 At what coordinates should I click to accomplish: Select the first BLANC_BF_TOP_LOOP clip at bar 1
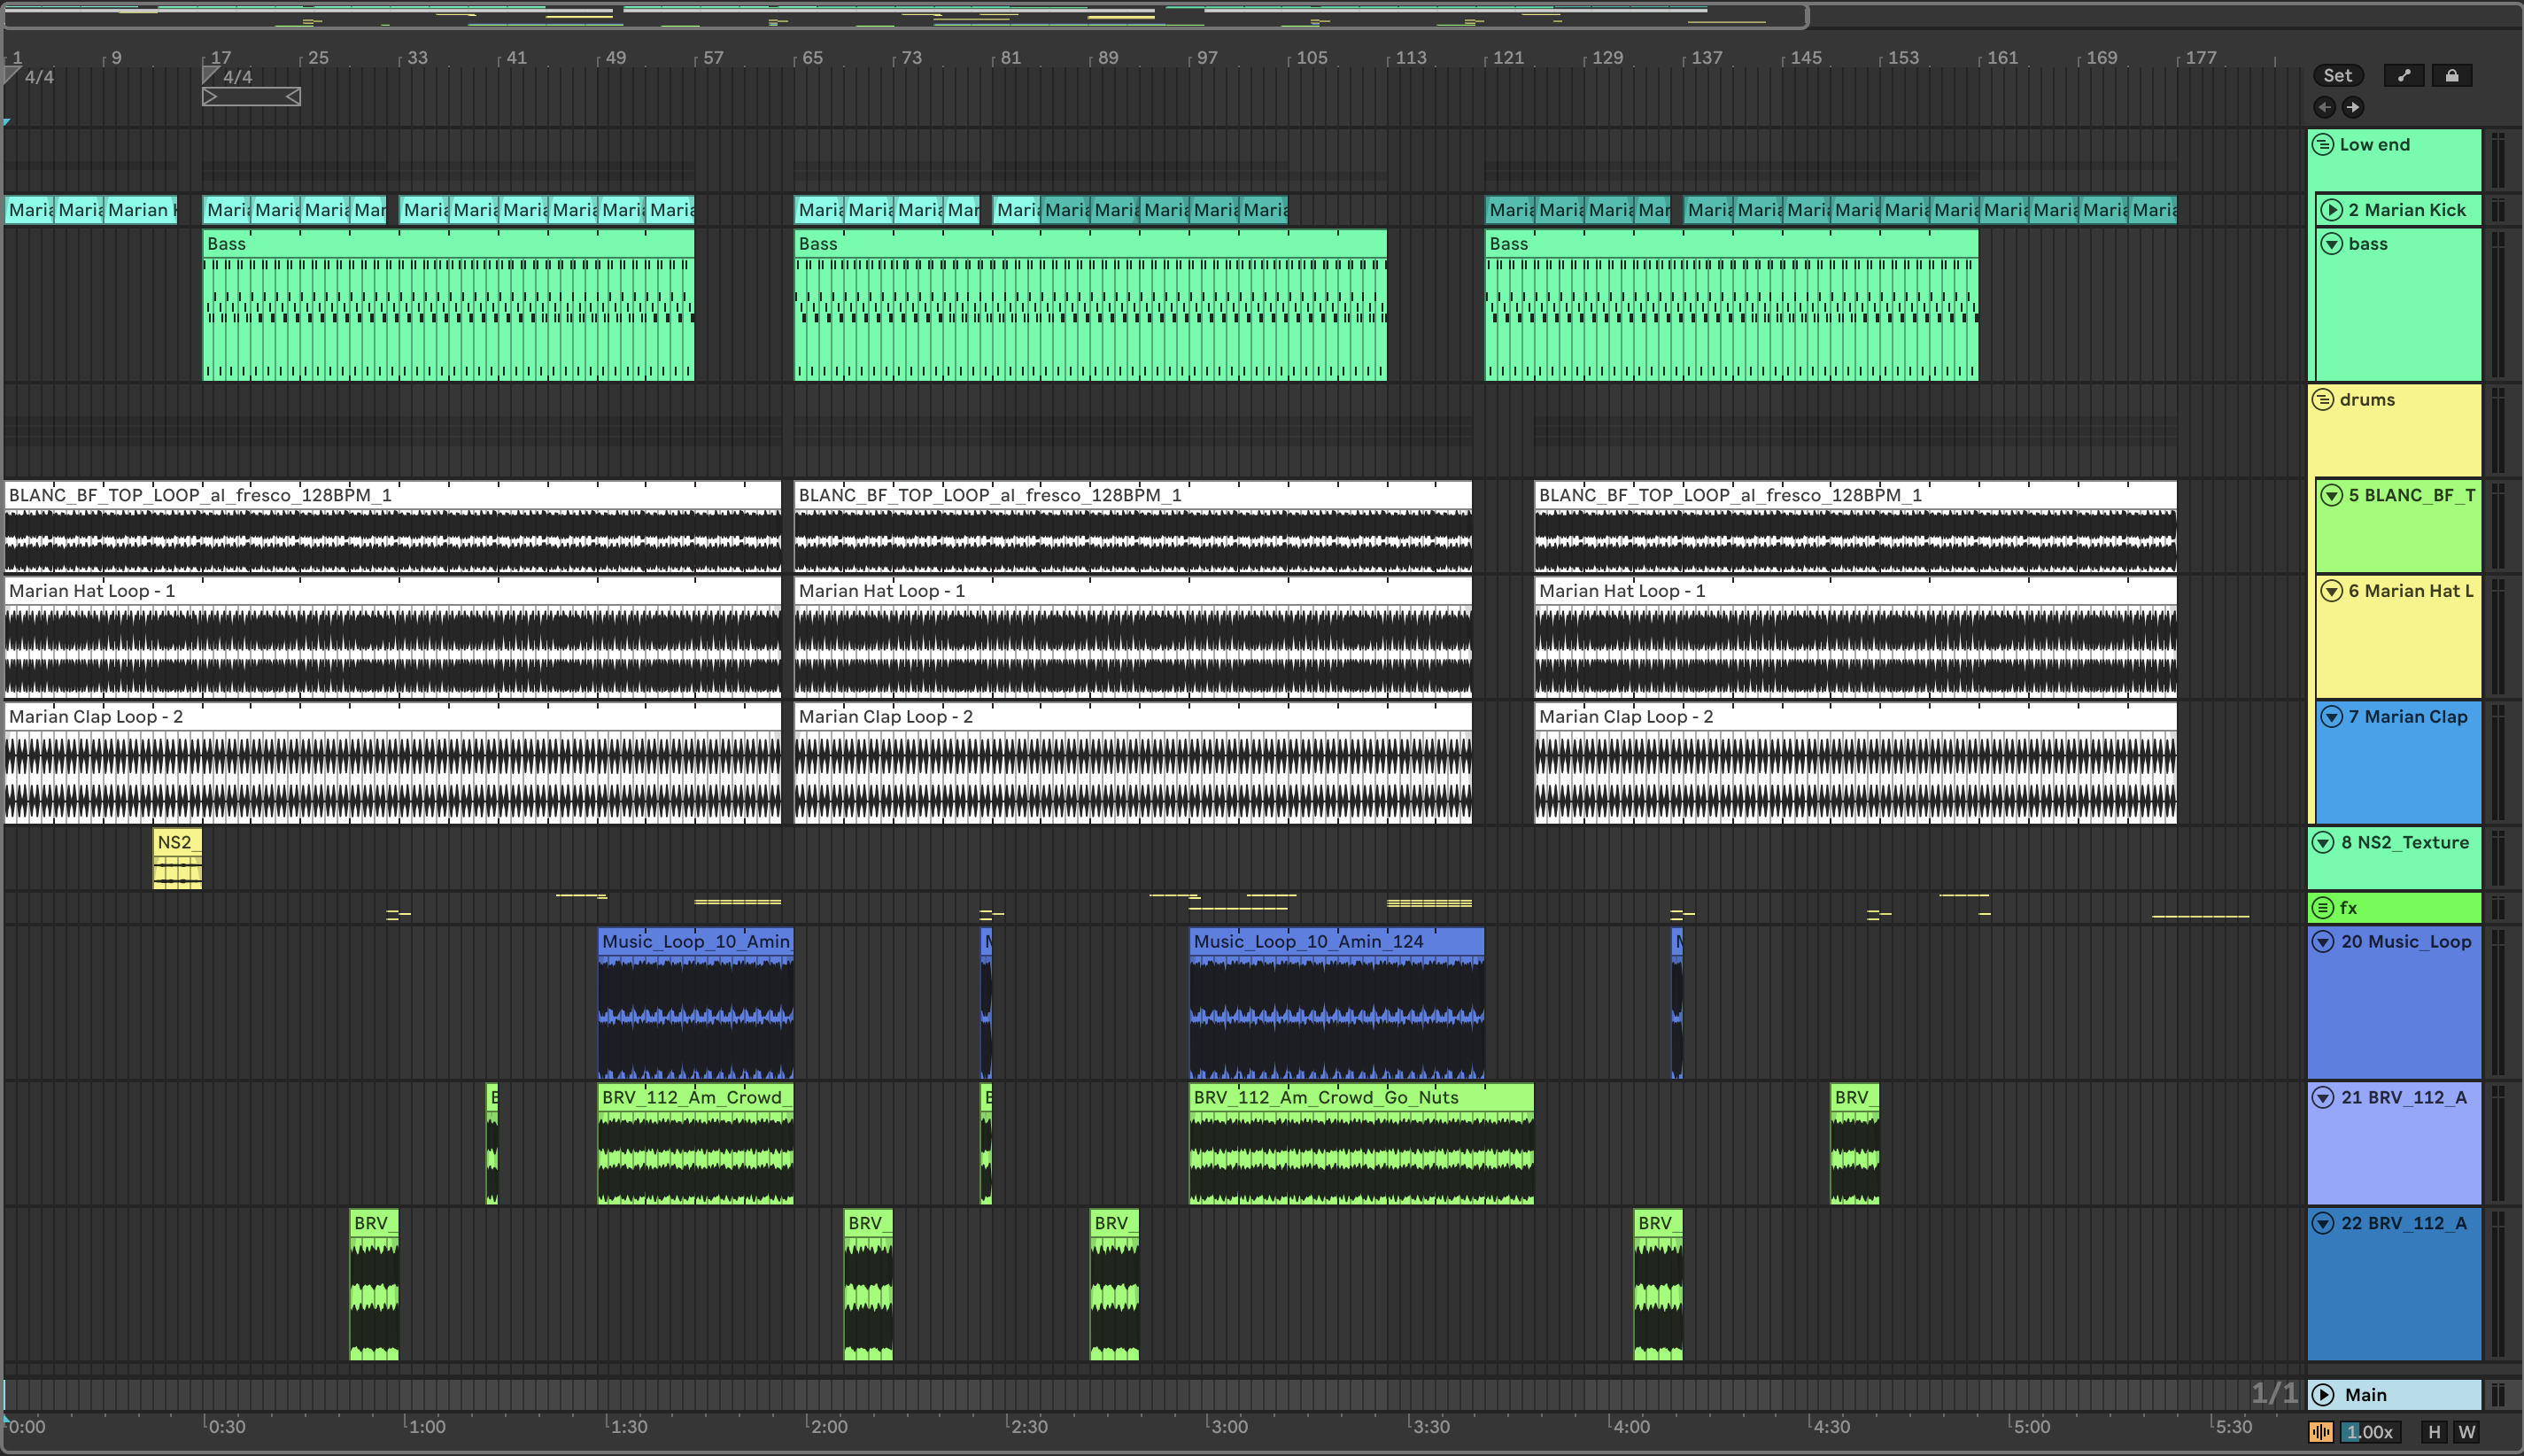[393, 526]
